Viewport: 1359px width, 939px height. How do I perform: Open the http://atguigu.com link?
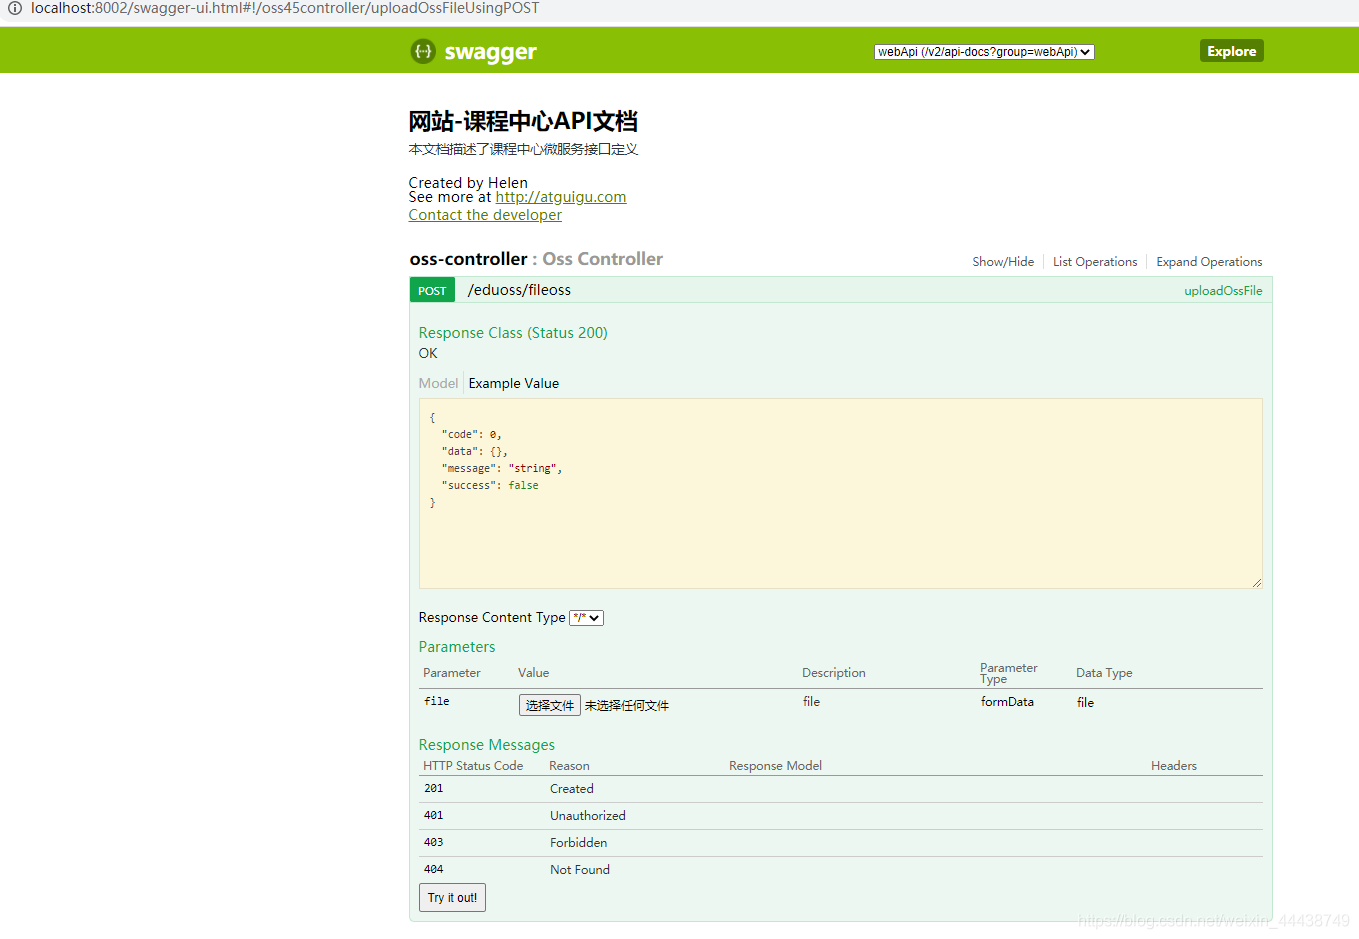click(x=561, y=197)
